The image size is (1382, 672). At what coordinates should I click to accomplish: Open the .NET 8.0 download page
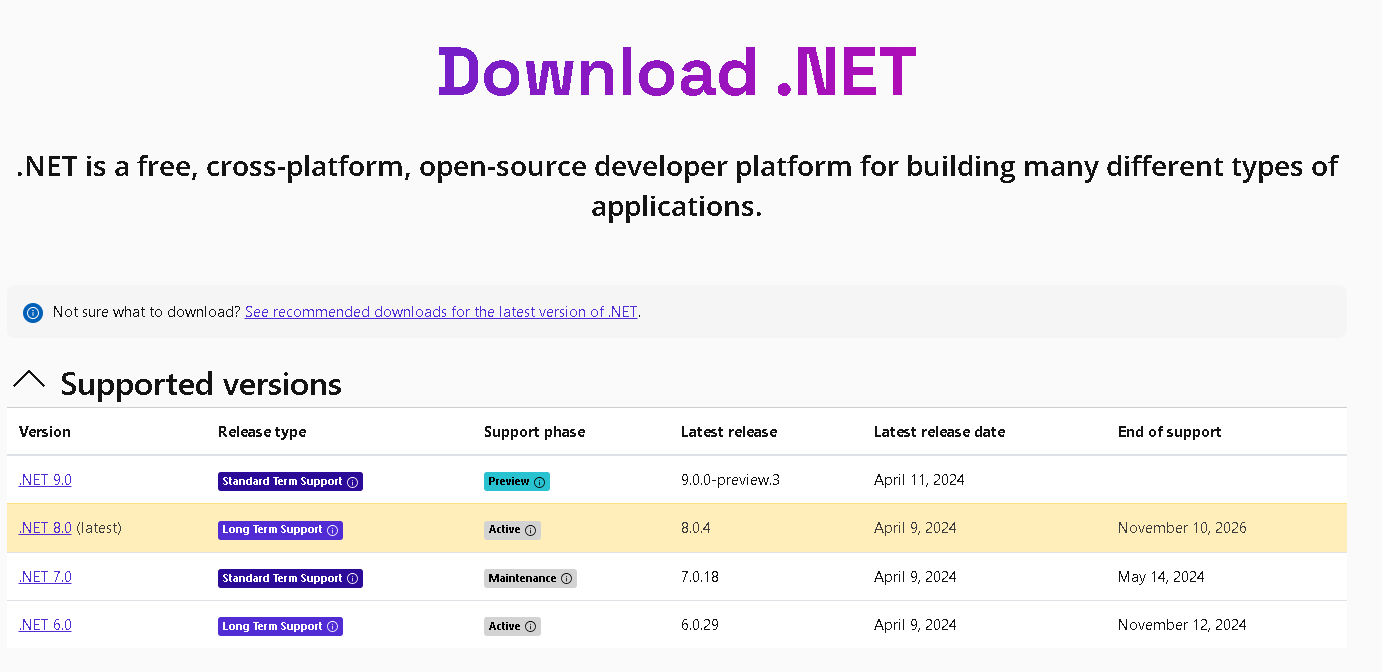pos(44,527)
